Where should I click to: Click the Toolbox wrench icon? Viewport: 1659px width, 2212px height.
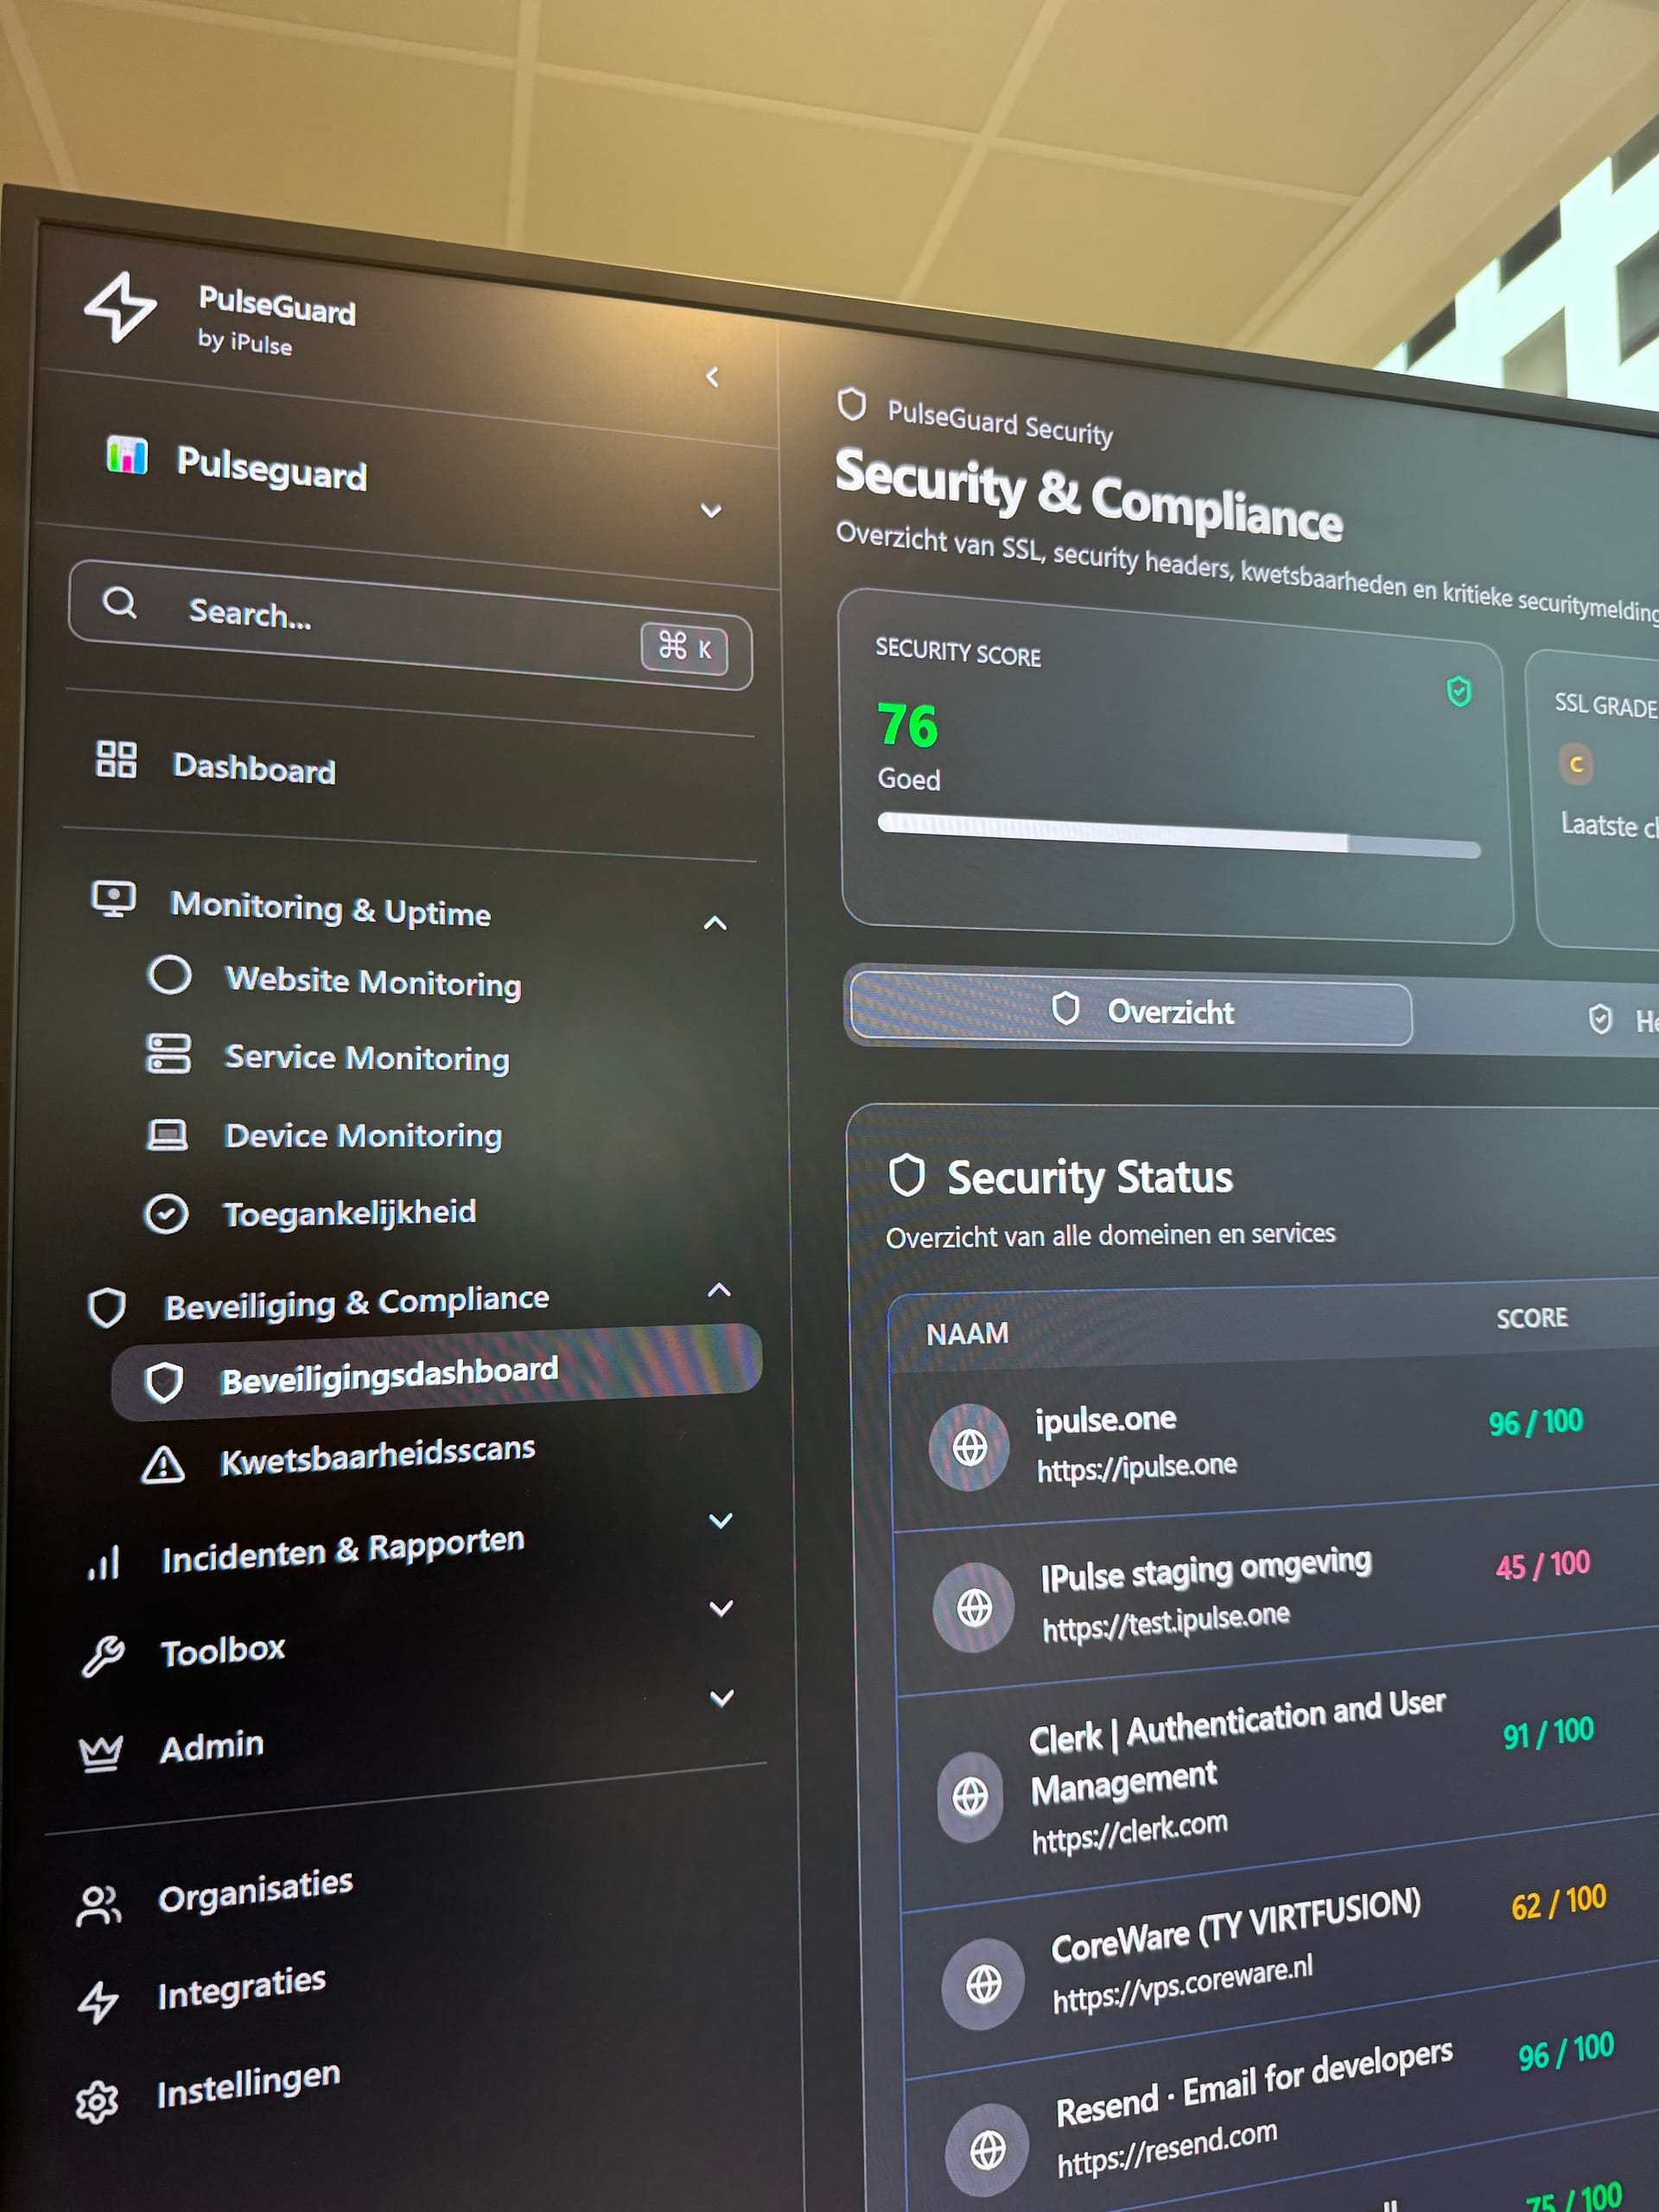(x=103, y=1656)
